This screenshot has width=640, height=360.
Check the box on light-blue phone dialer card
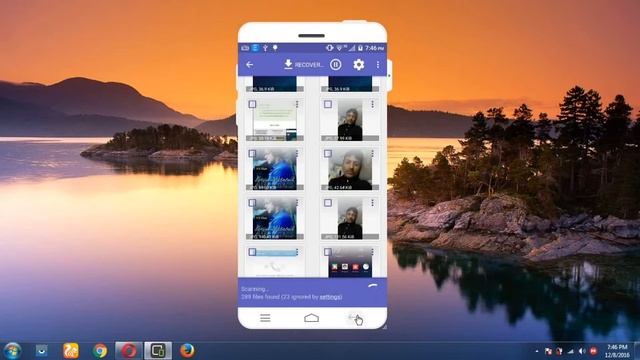pyautogui.click(x=252, y=252)
